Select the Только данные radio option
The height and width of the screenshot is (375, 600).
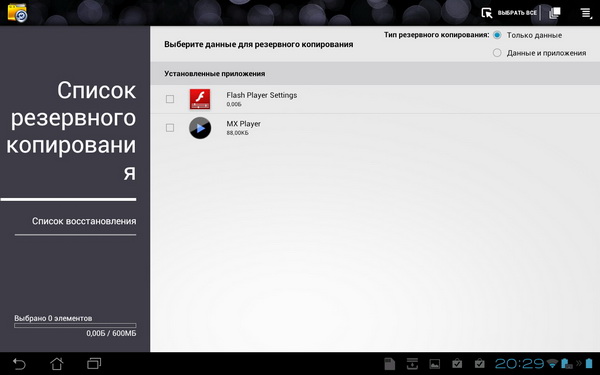pos(497,35)
